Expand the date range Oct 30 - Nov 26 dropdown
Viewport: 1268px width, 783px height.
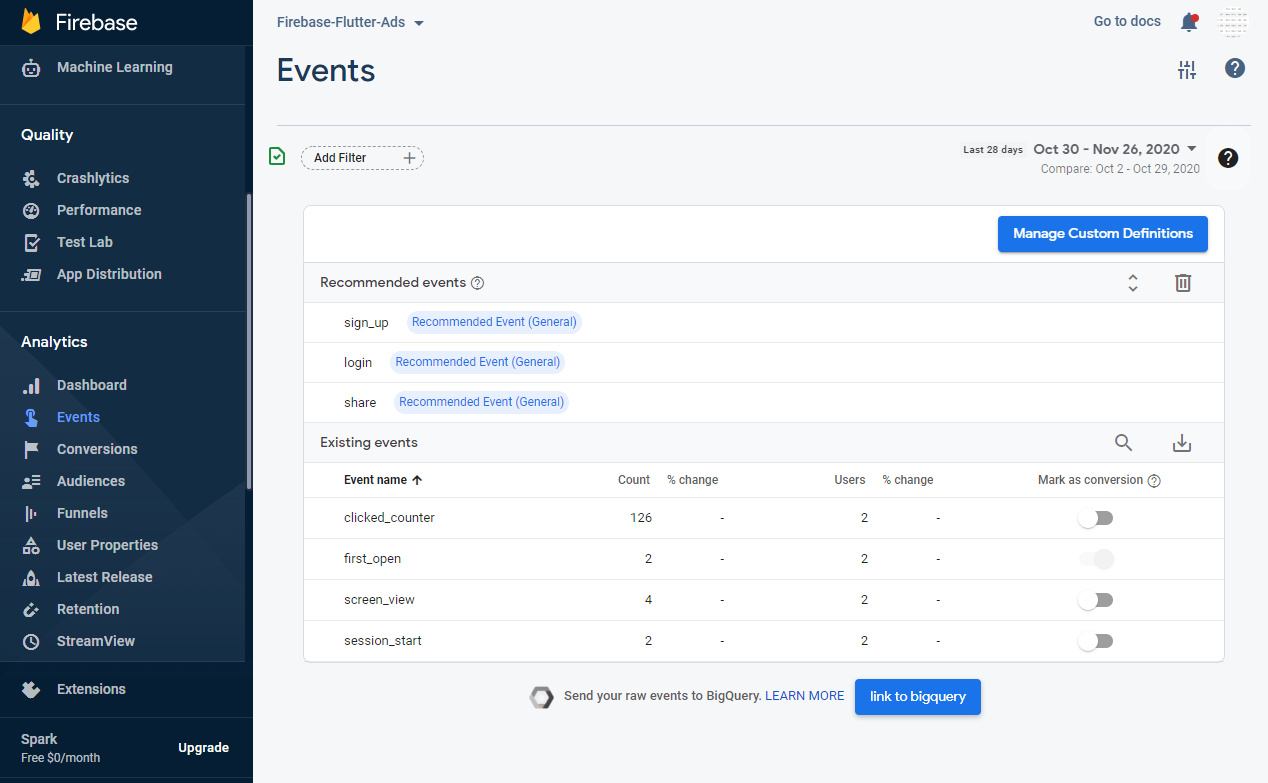click(x=1114, y=149)
